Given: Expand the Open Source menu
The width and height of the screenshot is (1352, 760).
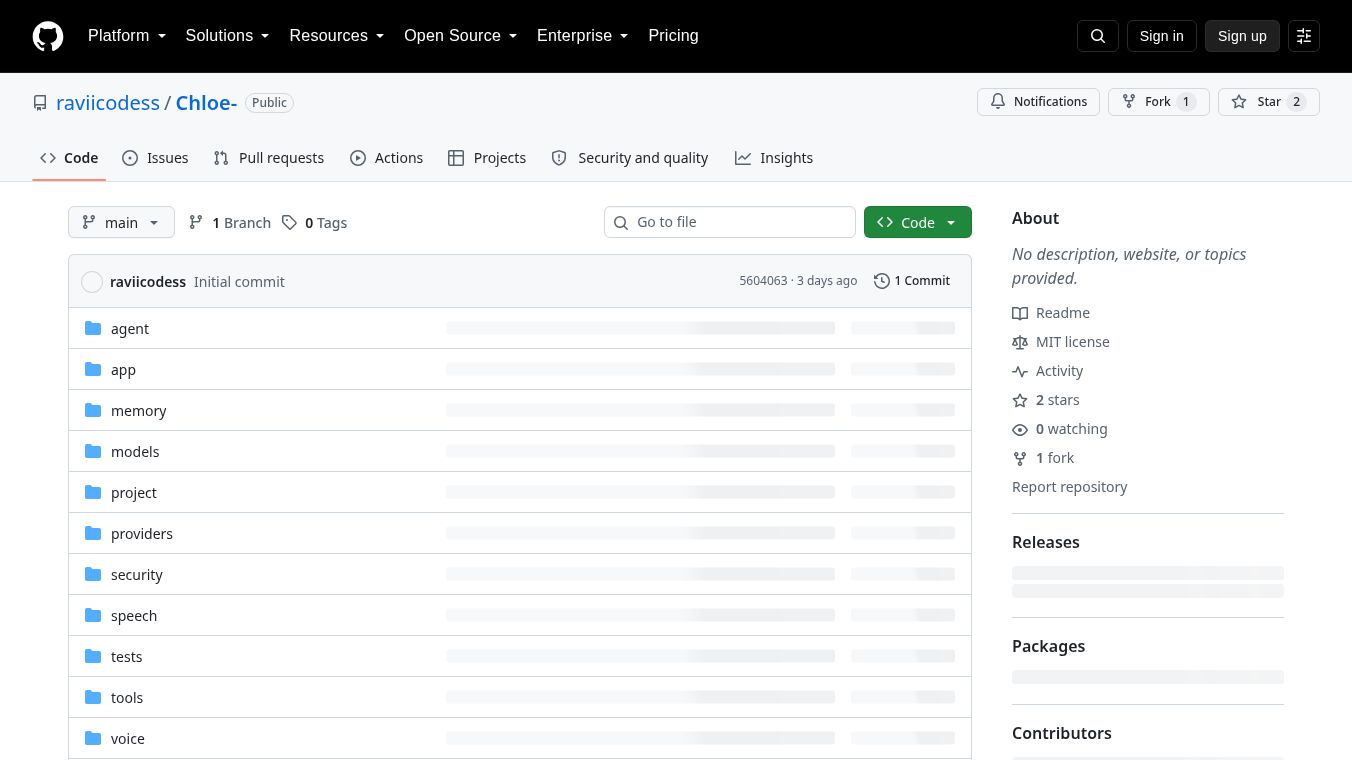Looking at the screenshot, I should (461, 36).
